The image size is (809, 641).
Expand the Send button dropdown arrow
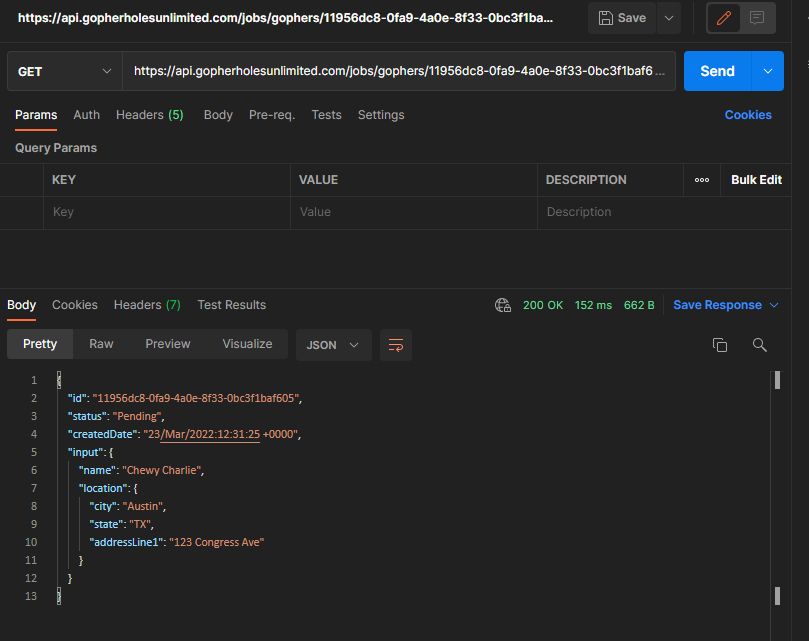click(767, 71)
